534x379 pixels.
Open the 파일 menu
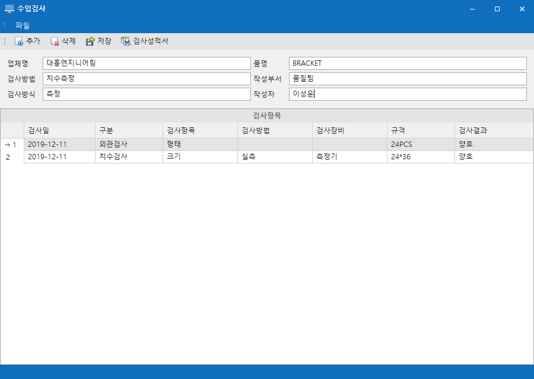point(22,25)
